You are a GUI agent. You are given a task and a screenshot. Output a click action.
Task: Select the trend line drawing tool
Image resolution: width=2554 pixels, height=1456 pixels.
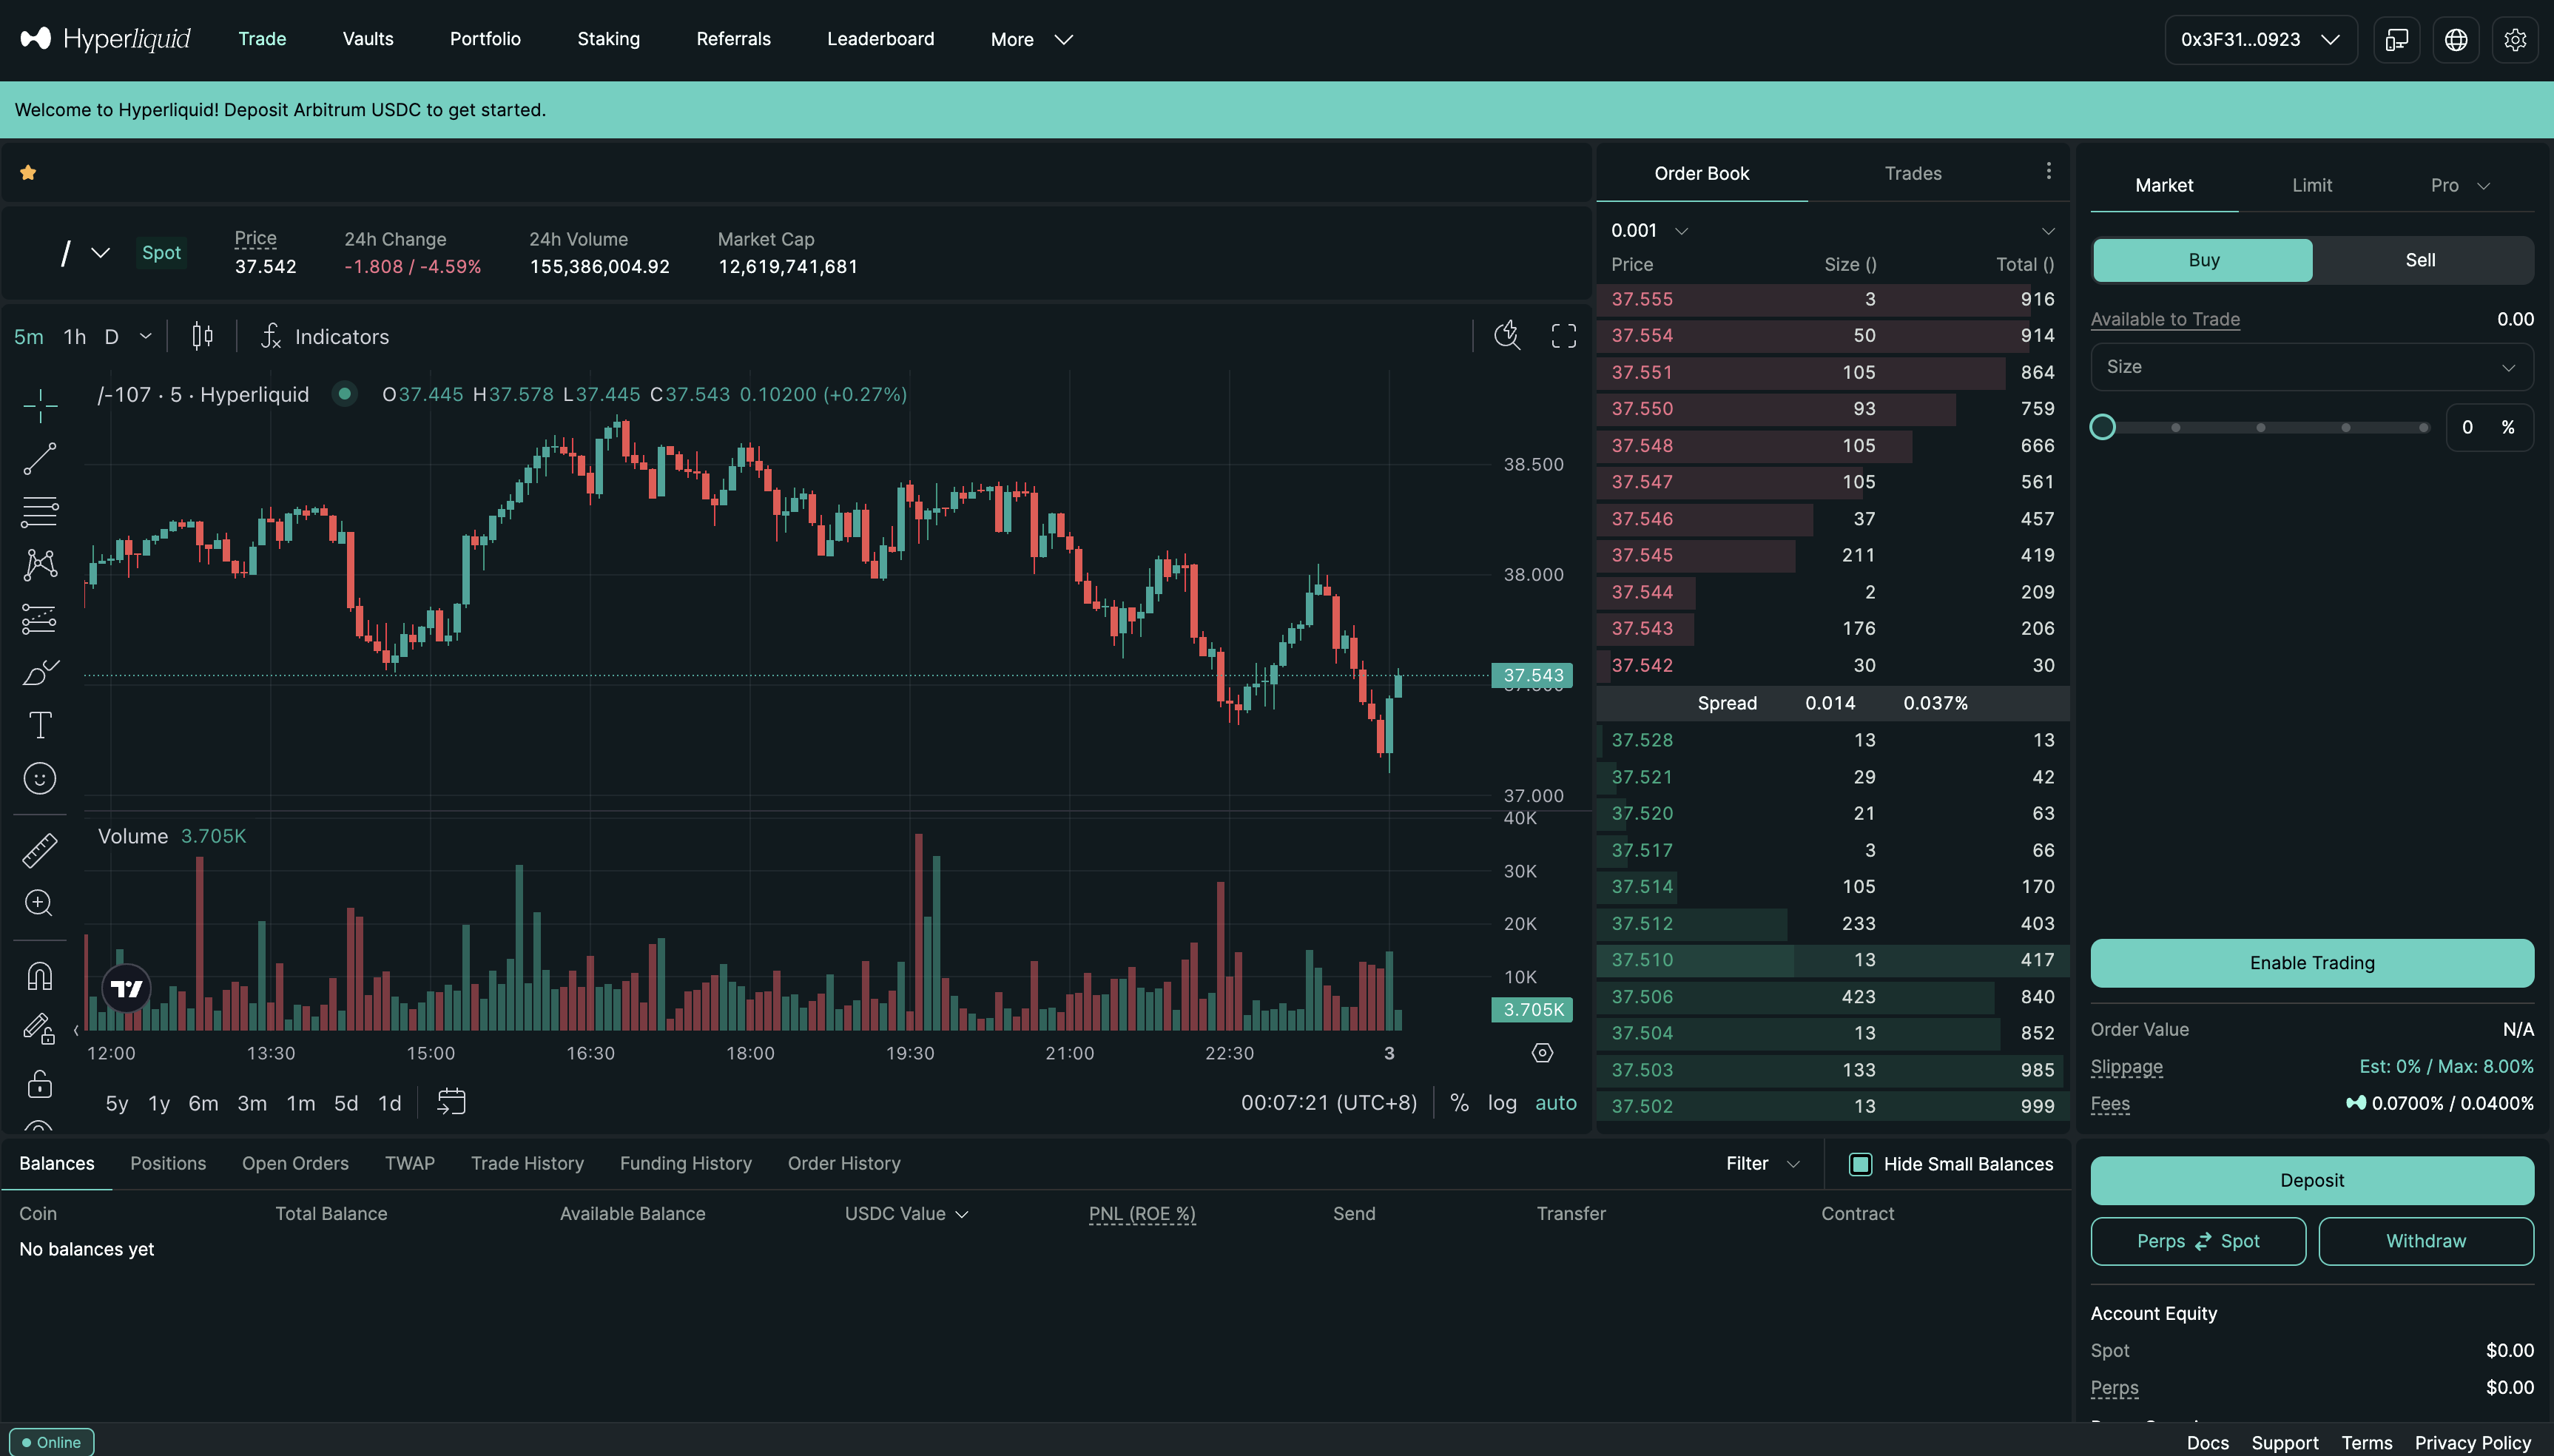point(40,459)
